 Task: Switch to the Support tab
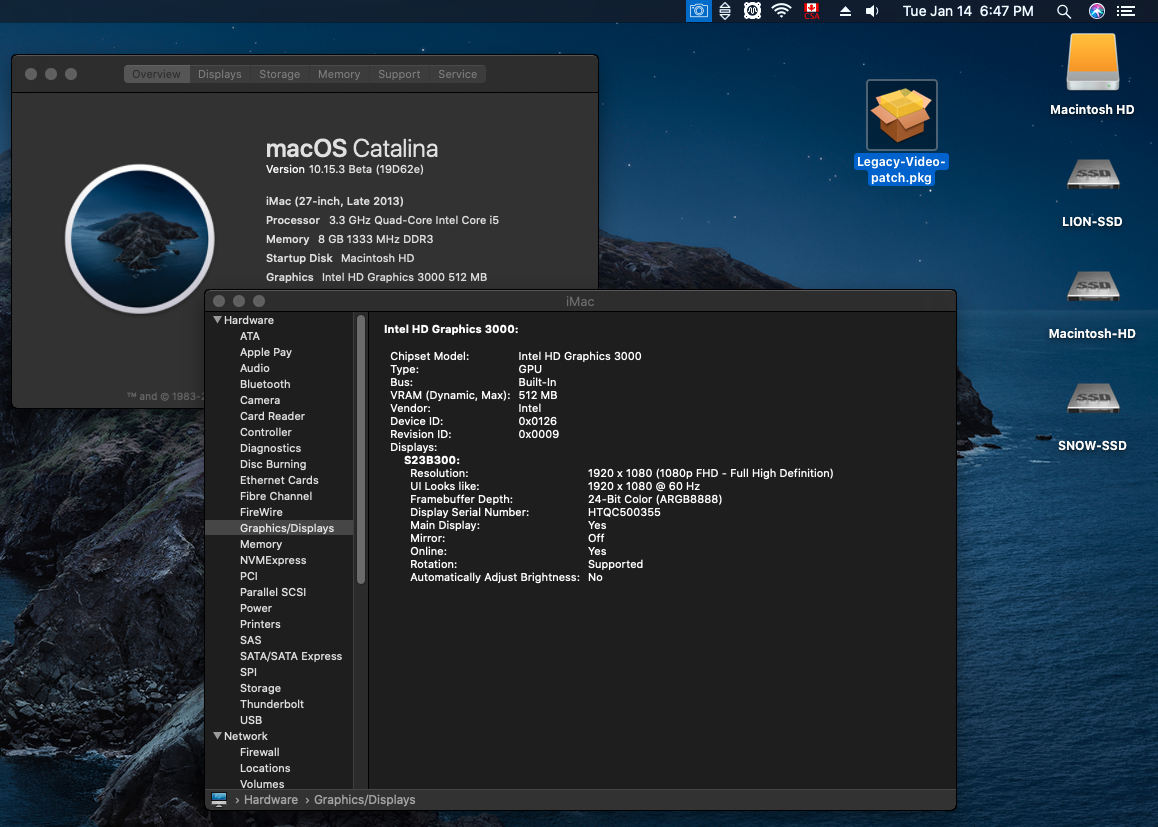(x=399, y=74)
